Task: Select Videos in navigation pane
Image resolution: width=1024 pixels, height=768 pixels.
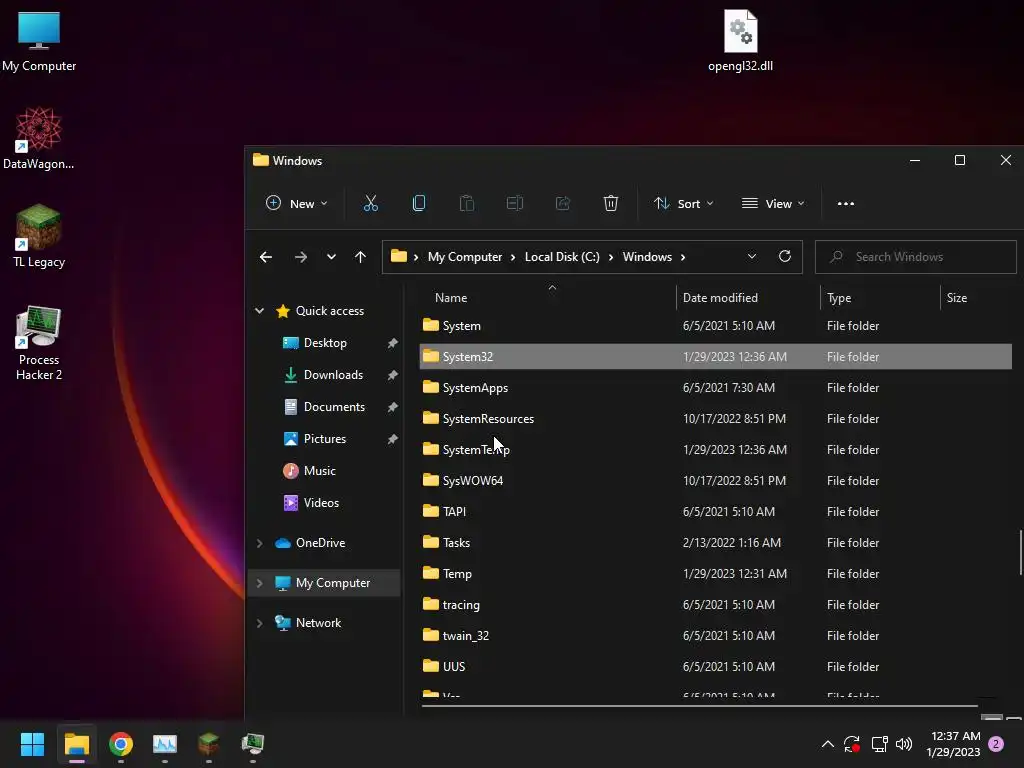Action: click(x=321, y=503)
